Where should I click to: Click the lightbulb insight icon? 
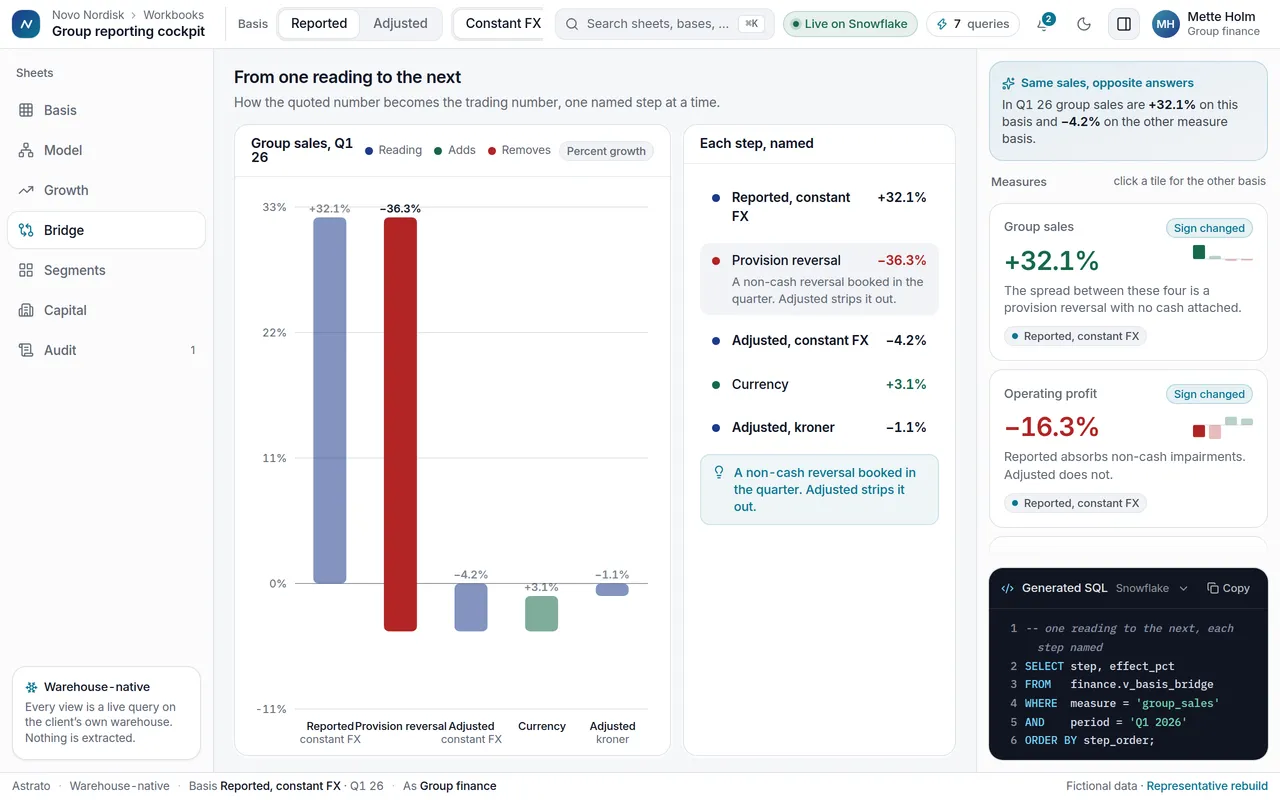click(x=718, y=473)
